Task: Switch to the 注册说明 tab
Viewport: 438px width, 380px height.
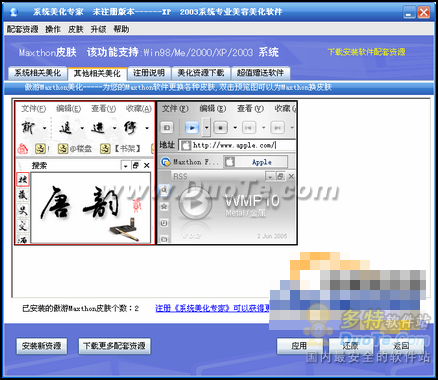Action: point(149,73)
